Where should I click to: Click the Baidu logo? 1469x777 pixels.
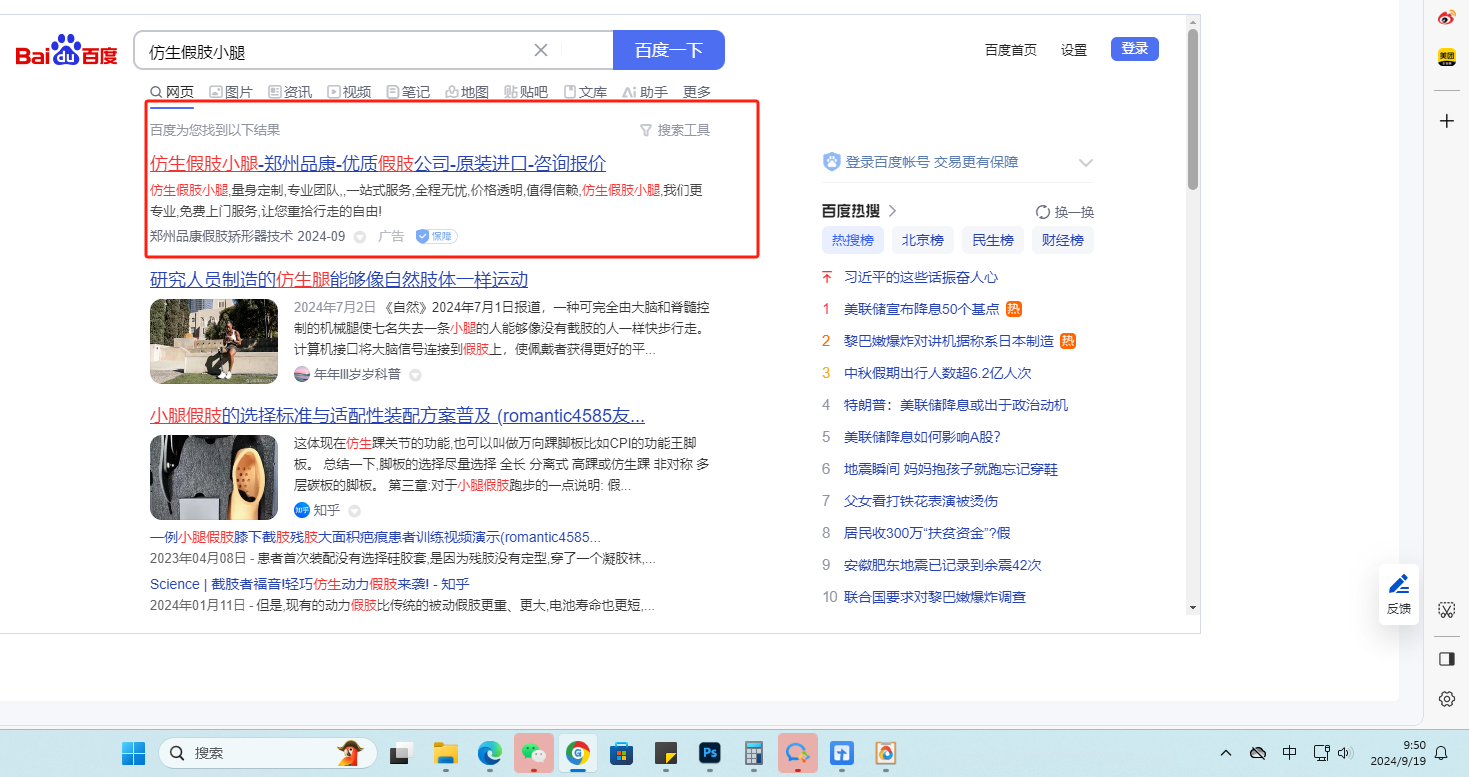click(66, 51)
